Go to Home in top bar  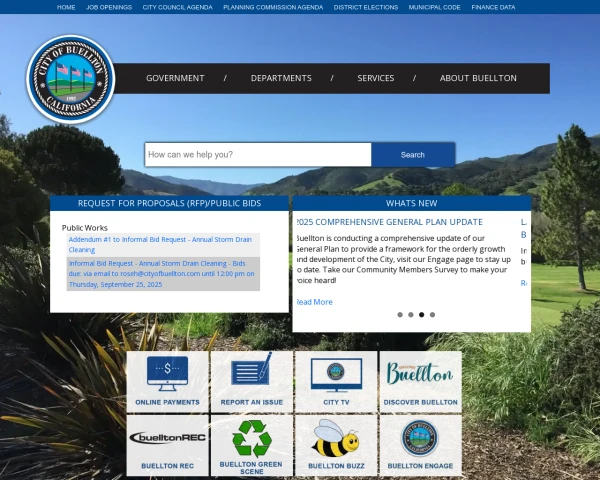[x=66, y=7]
